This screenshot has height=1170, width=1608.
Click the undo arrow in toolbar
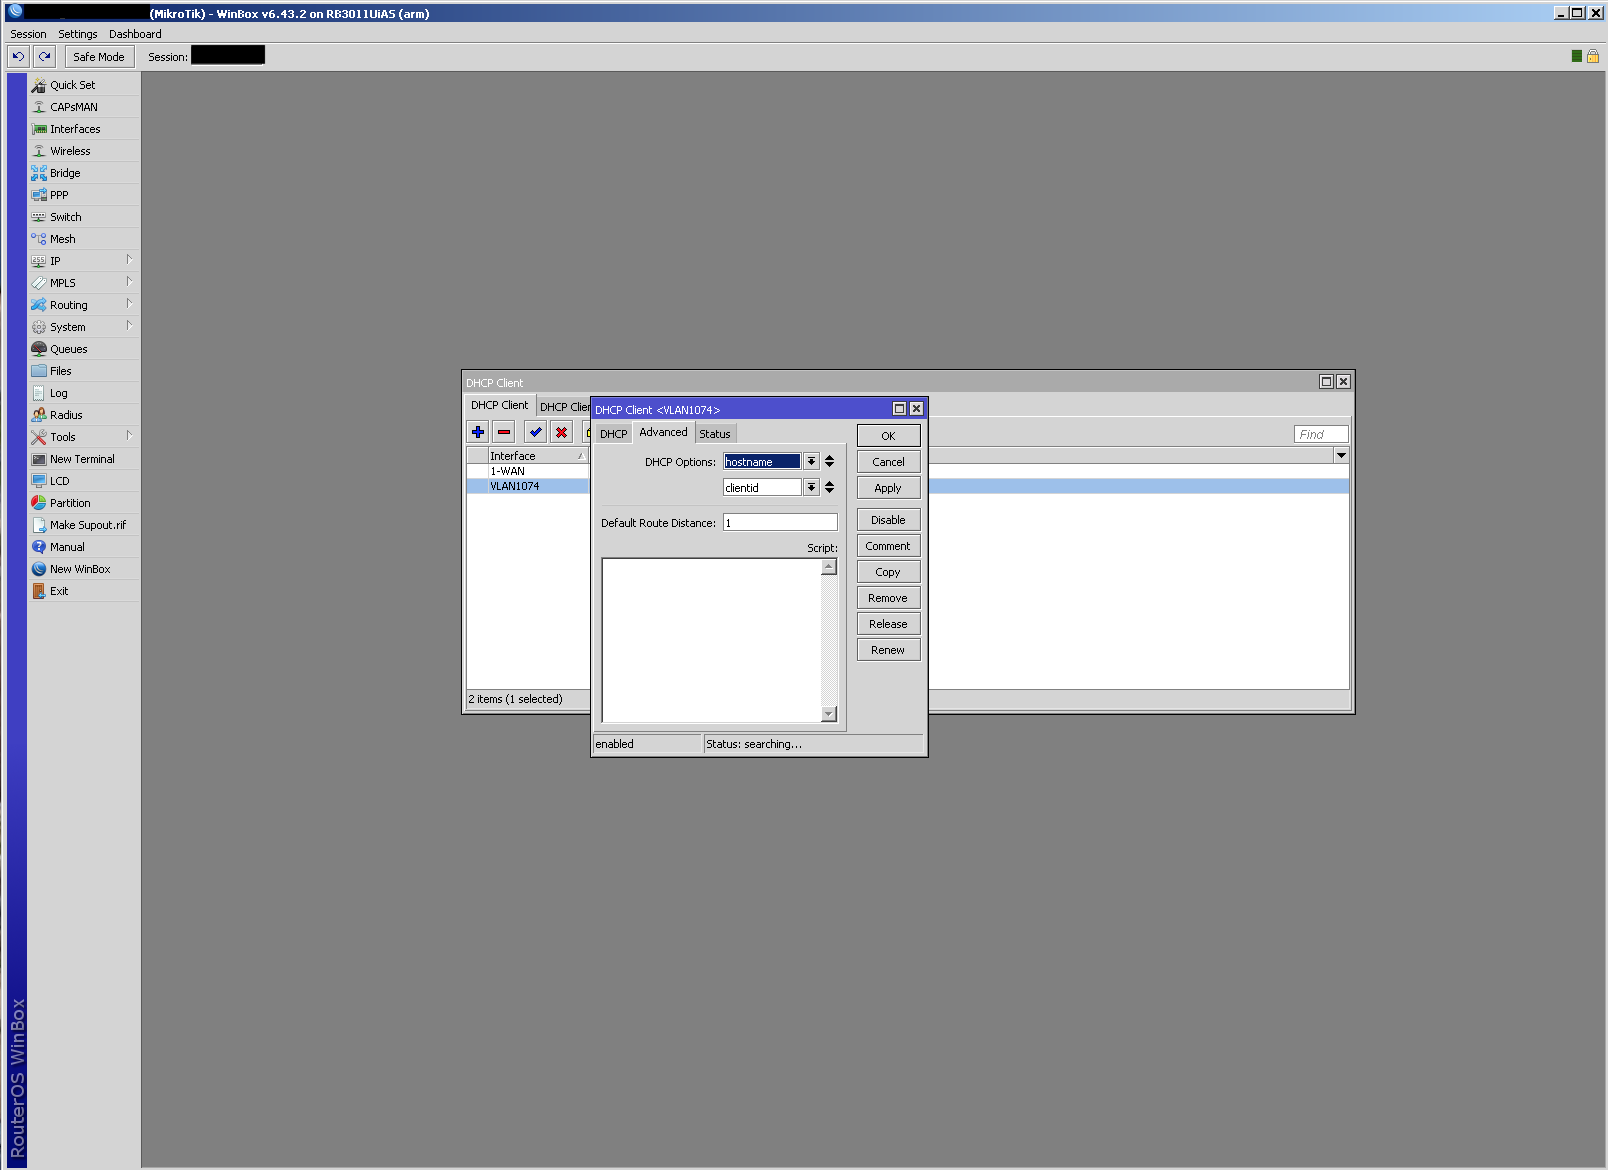pos(18,57)
